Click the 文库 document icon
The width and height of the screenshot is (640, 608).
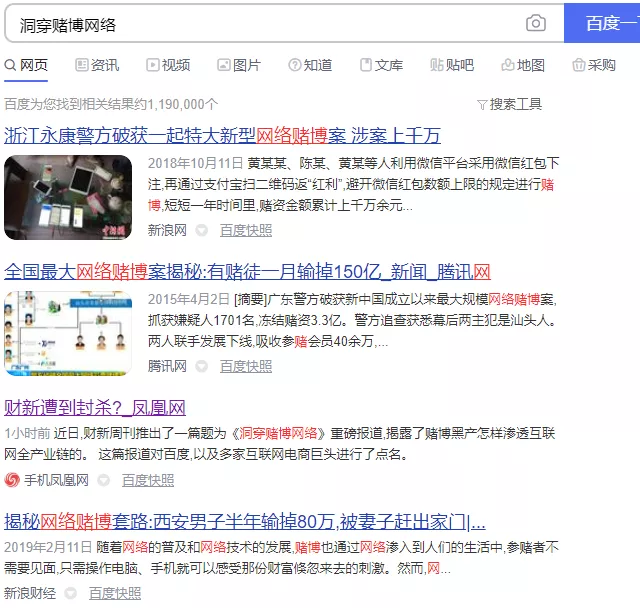coord(366,65)
